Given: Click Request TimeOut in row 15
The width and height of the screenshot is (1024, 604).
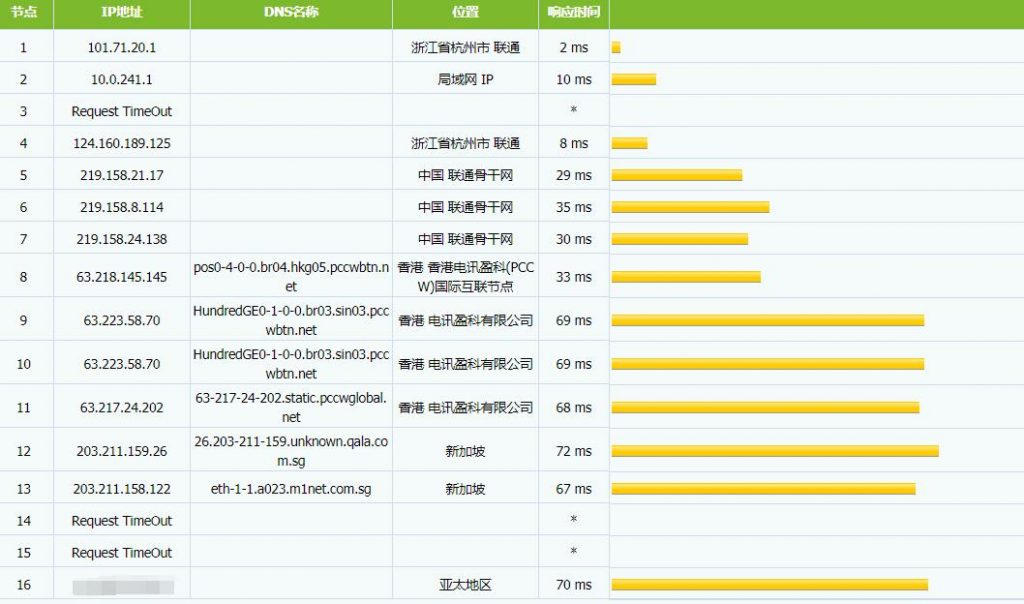Looking at the screenshot, I should [121, 553].
